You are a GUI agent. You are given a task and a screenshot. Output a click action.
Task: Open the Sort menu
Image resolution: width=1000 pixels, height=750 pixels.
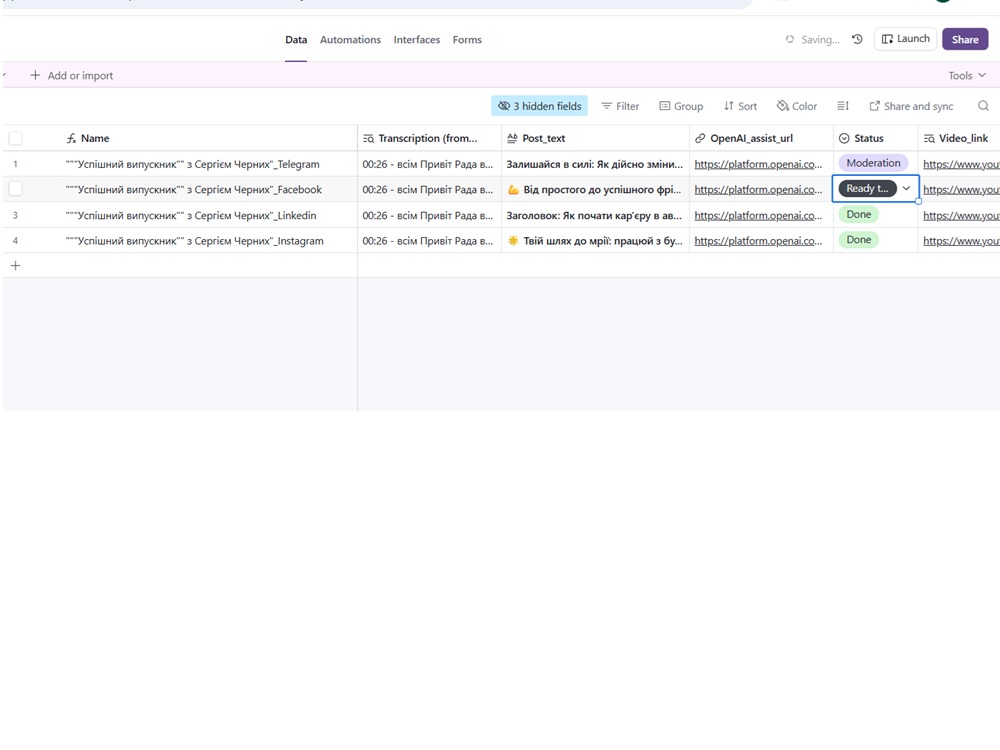tap(740, 106)
